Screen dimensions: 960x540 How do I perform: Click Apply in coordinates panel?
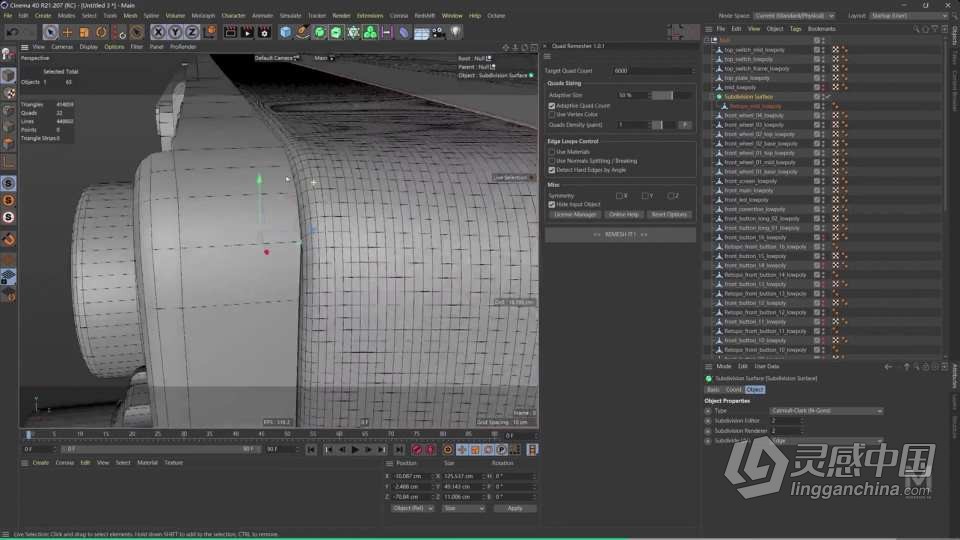[515, 508]
